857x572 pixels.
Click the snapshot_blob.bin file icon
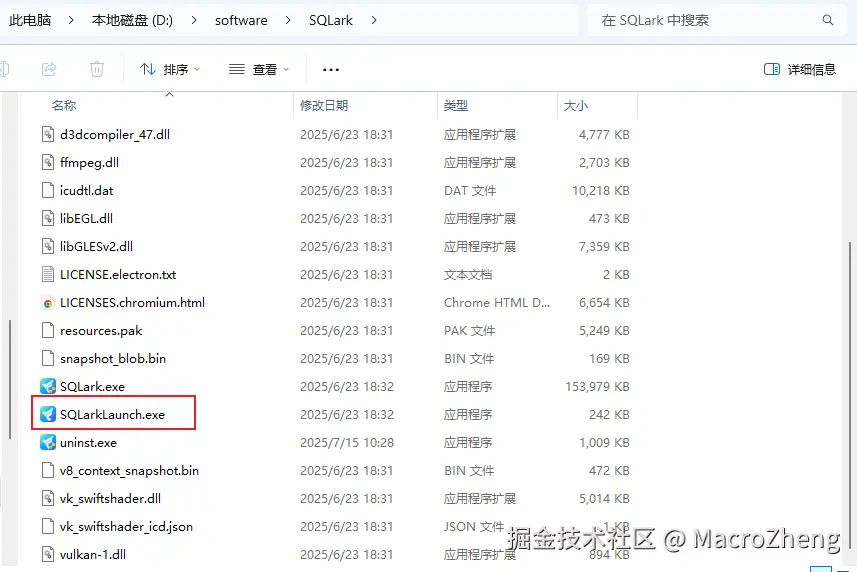(x=48, y=358)
